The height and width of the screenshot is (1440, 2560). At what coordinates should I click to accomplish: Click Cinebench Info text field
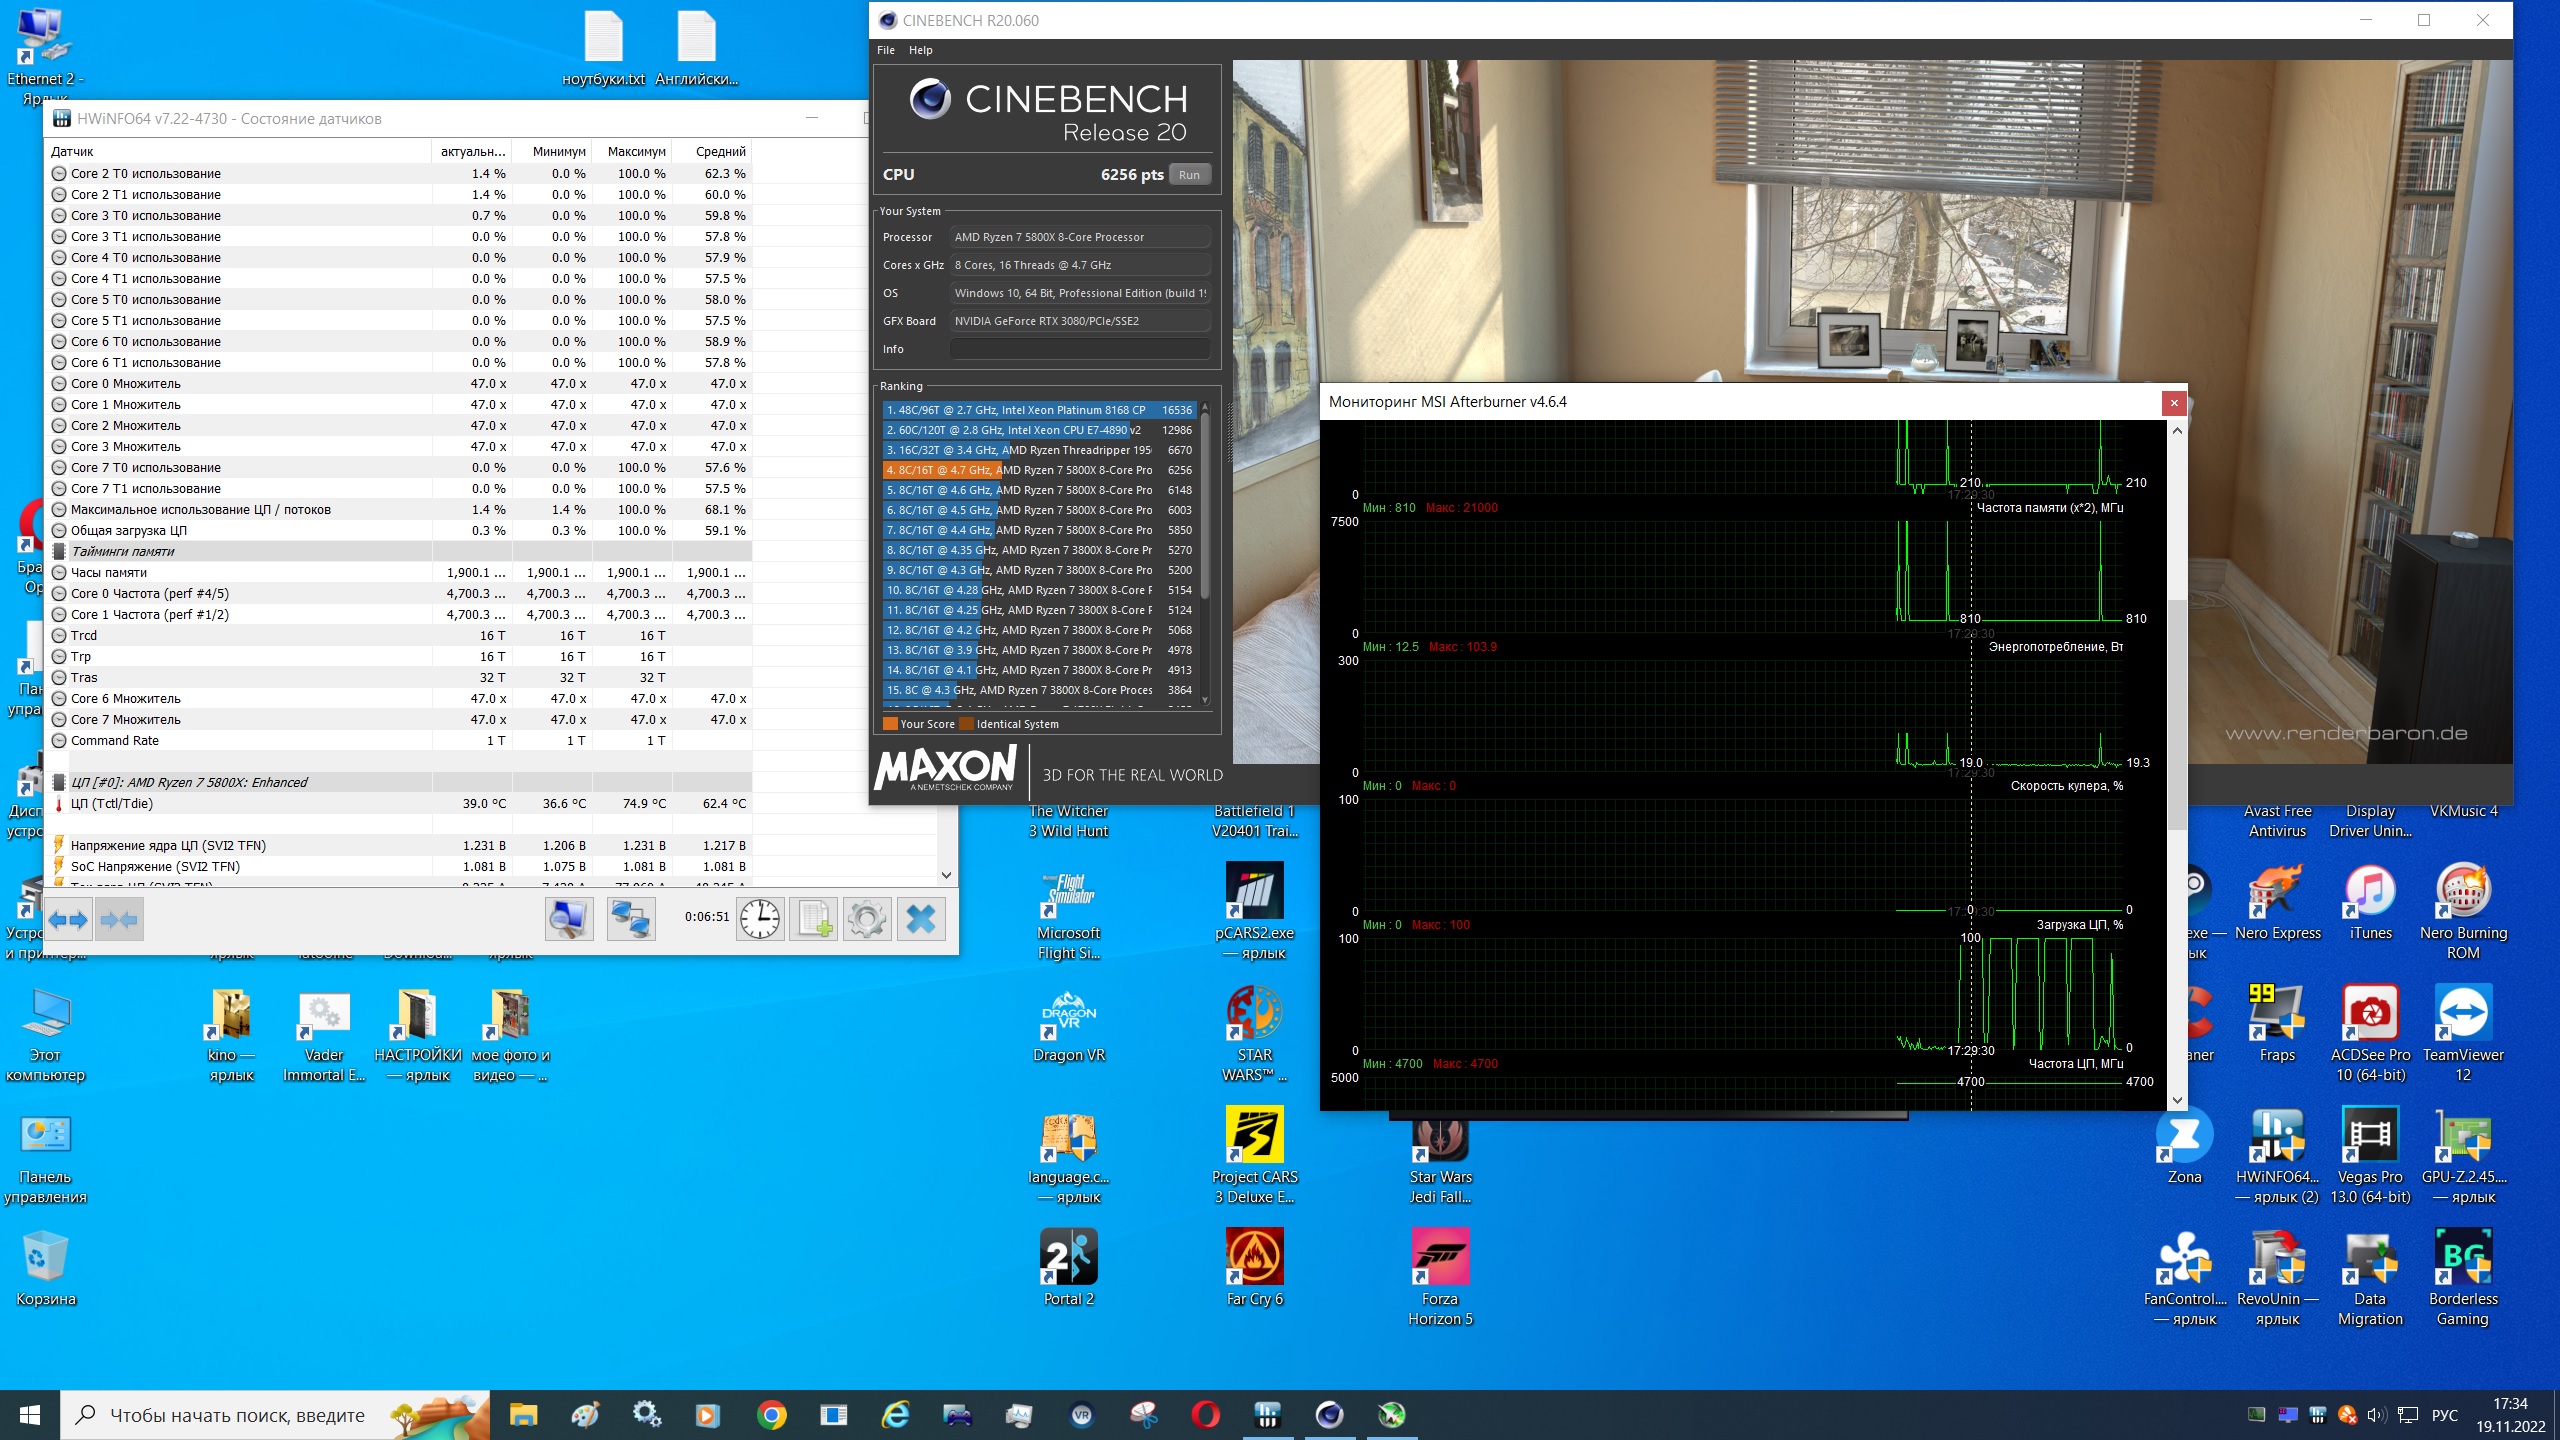[1079, 349]
